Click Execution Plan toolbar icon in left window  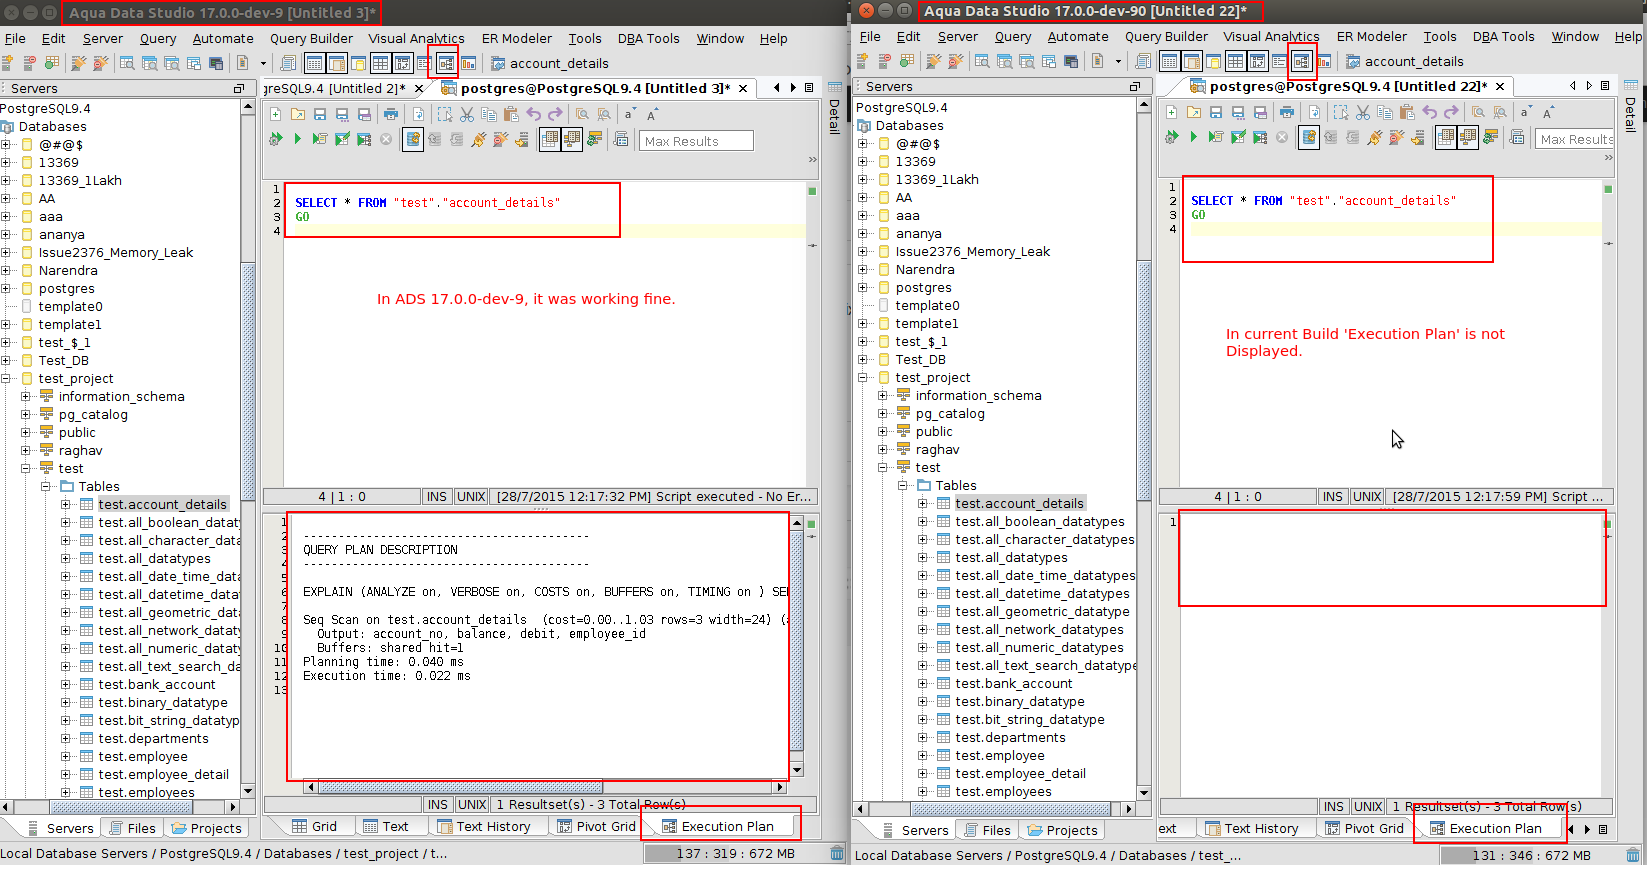click(x=446, y=63)
